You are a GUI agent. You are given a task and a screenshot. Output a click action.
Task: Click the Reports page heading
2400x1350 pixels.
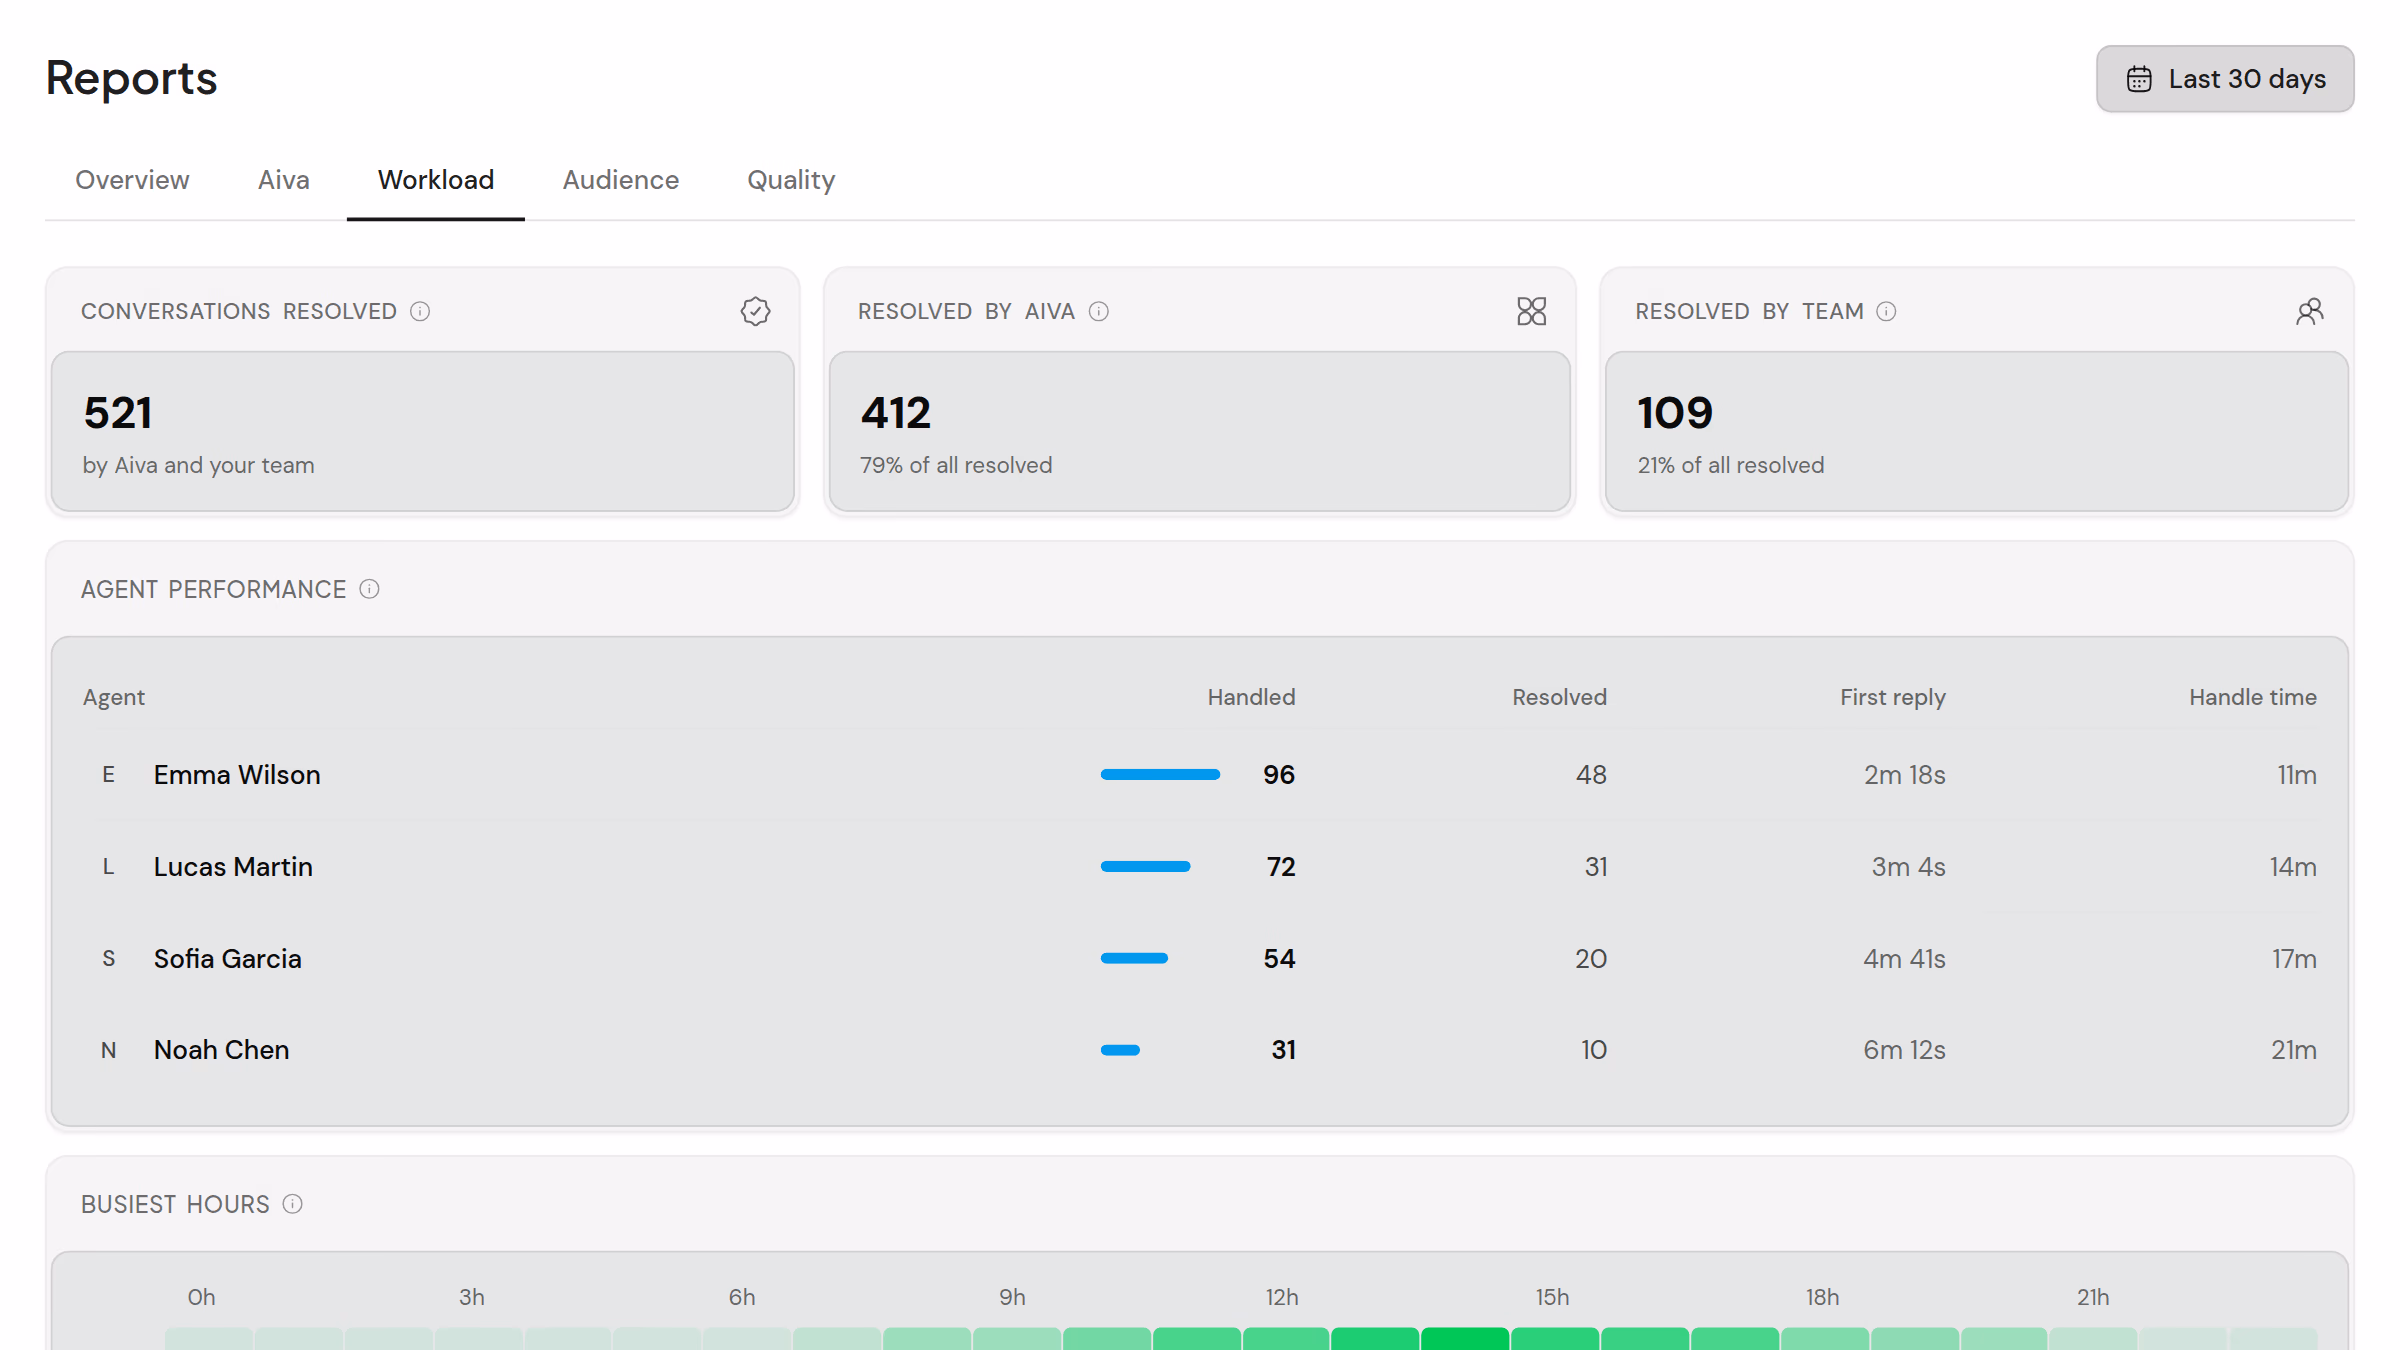[131, 78]
